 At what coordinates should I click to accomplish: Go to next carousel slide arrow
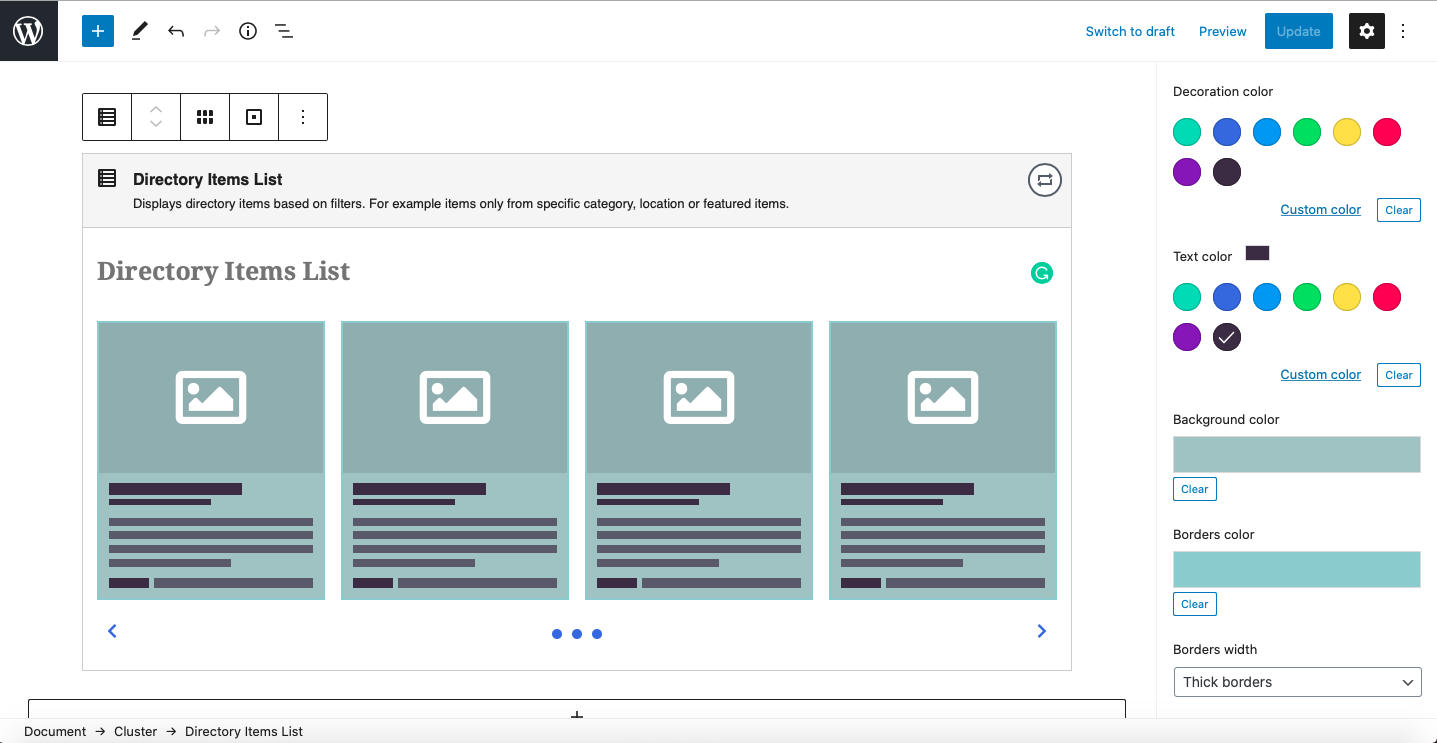pos(1042,631)
